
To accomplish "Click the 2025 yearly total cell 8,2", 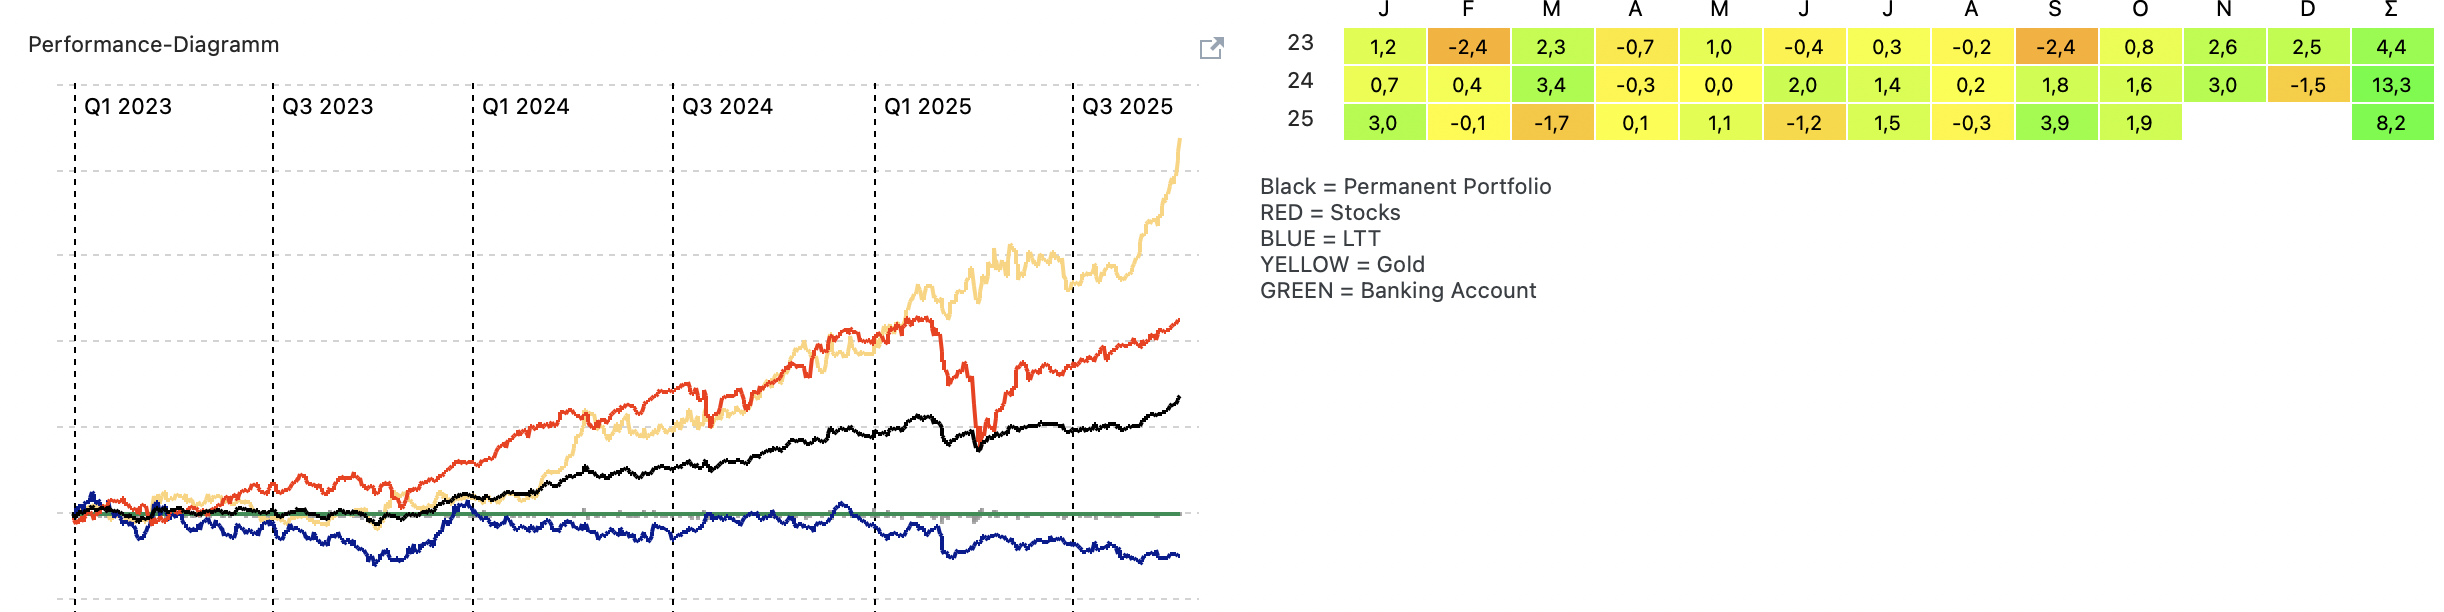I will click(2391, 123).
